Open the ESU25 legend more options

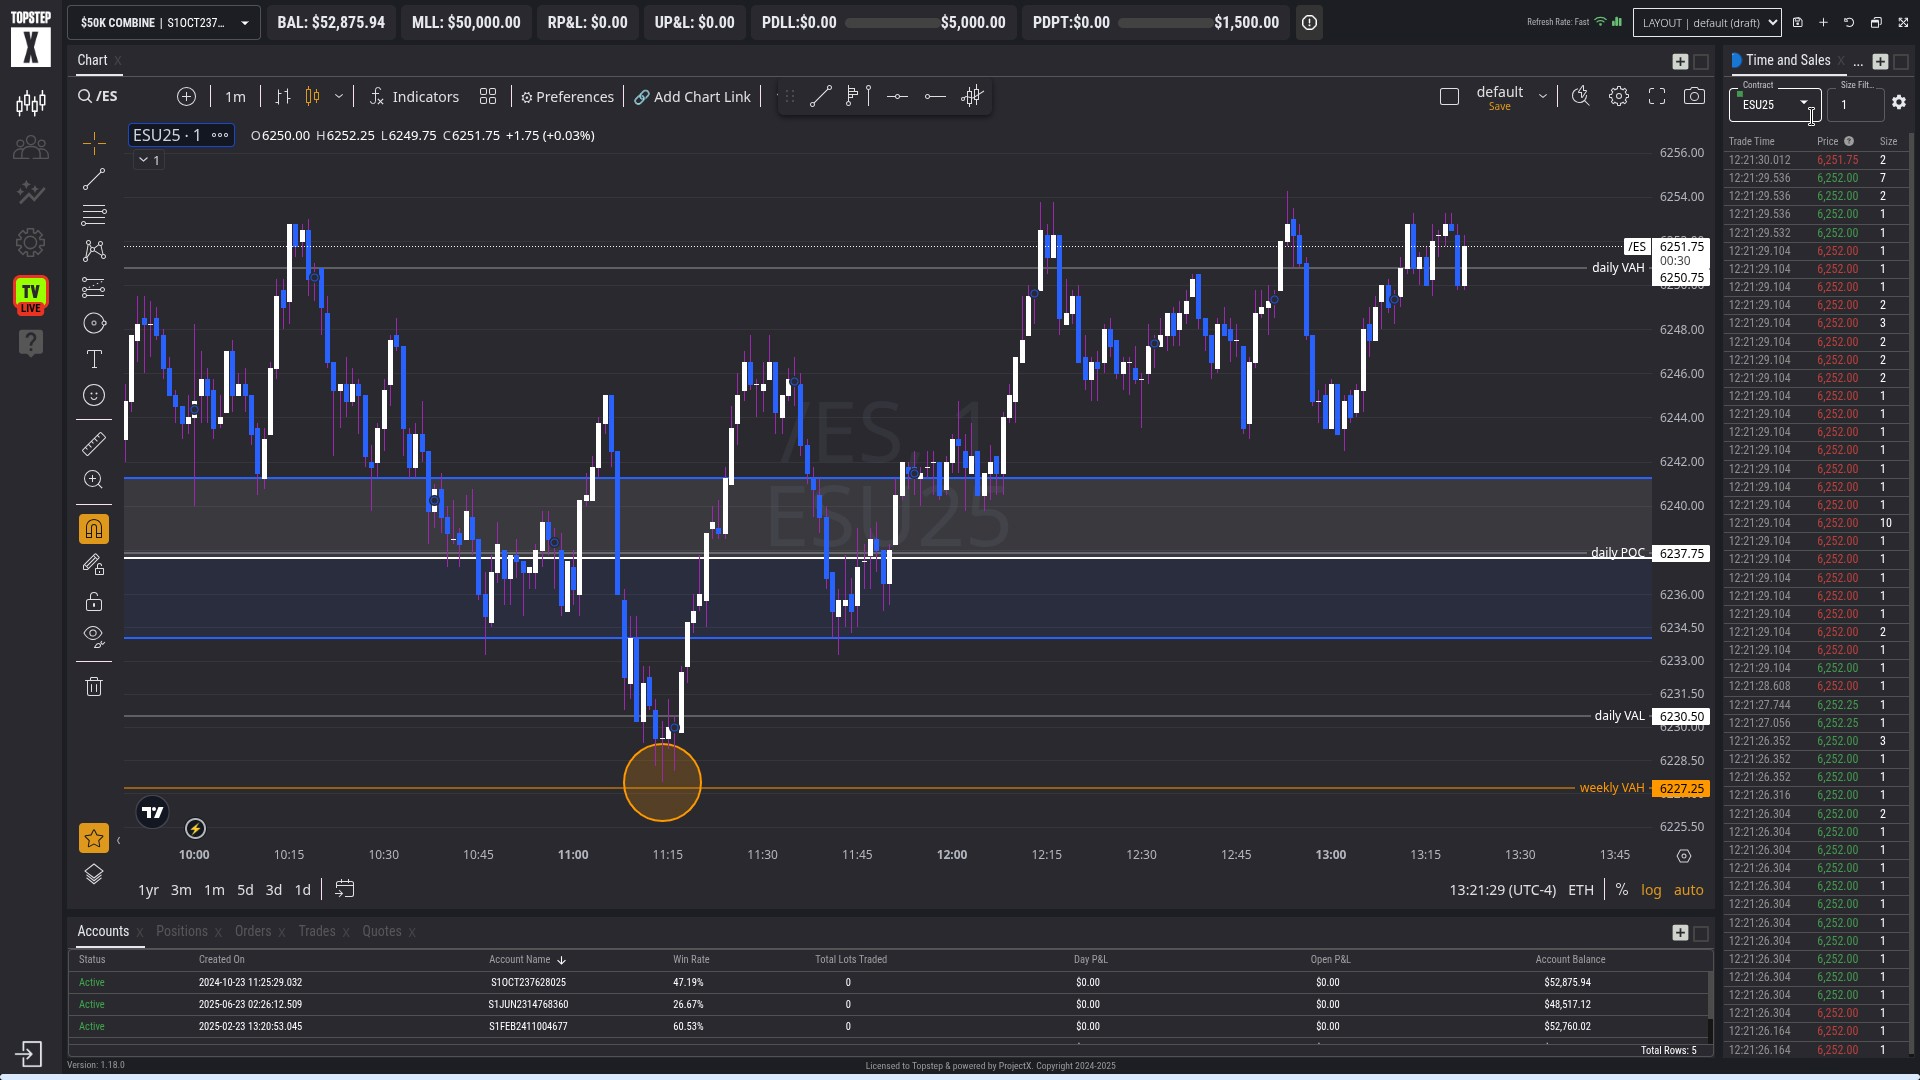[220, 135]
